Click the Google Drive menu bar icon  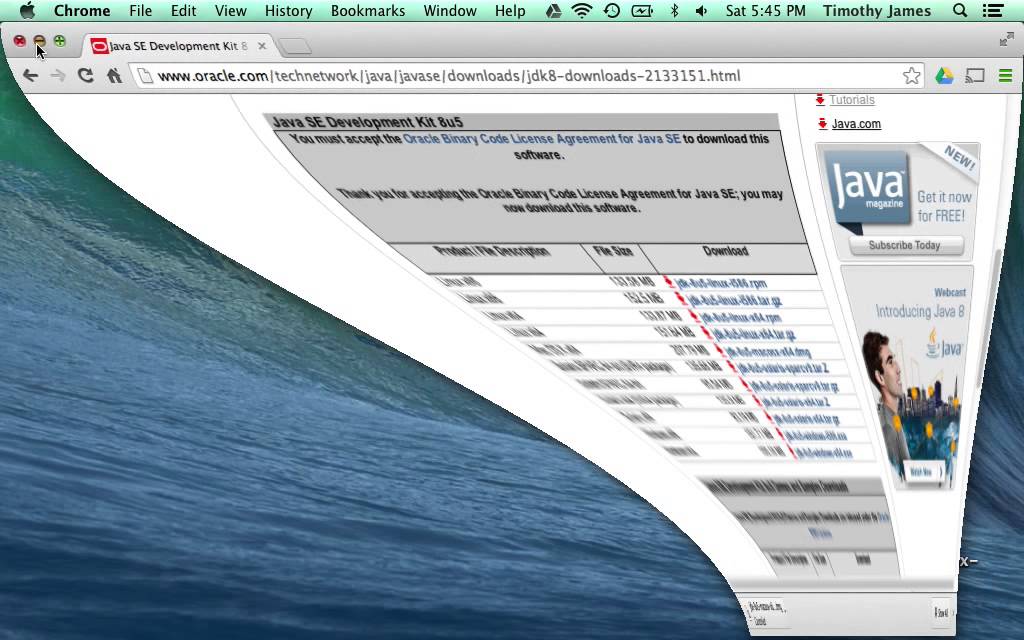[x=553, y=10]
